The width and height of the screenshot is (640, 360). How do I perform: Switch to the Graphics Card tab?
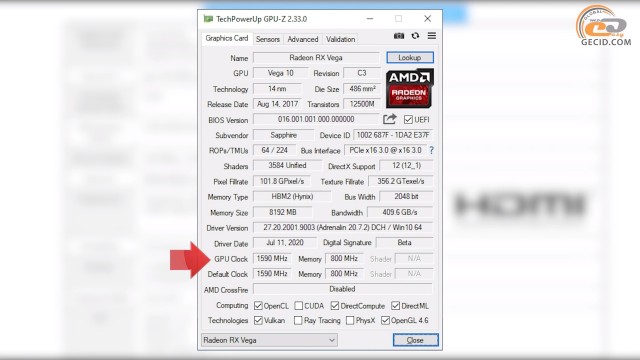[x=227, y=38]
